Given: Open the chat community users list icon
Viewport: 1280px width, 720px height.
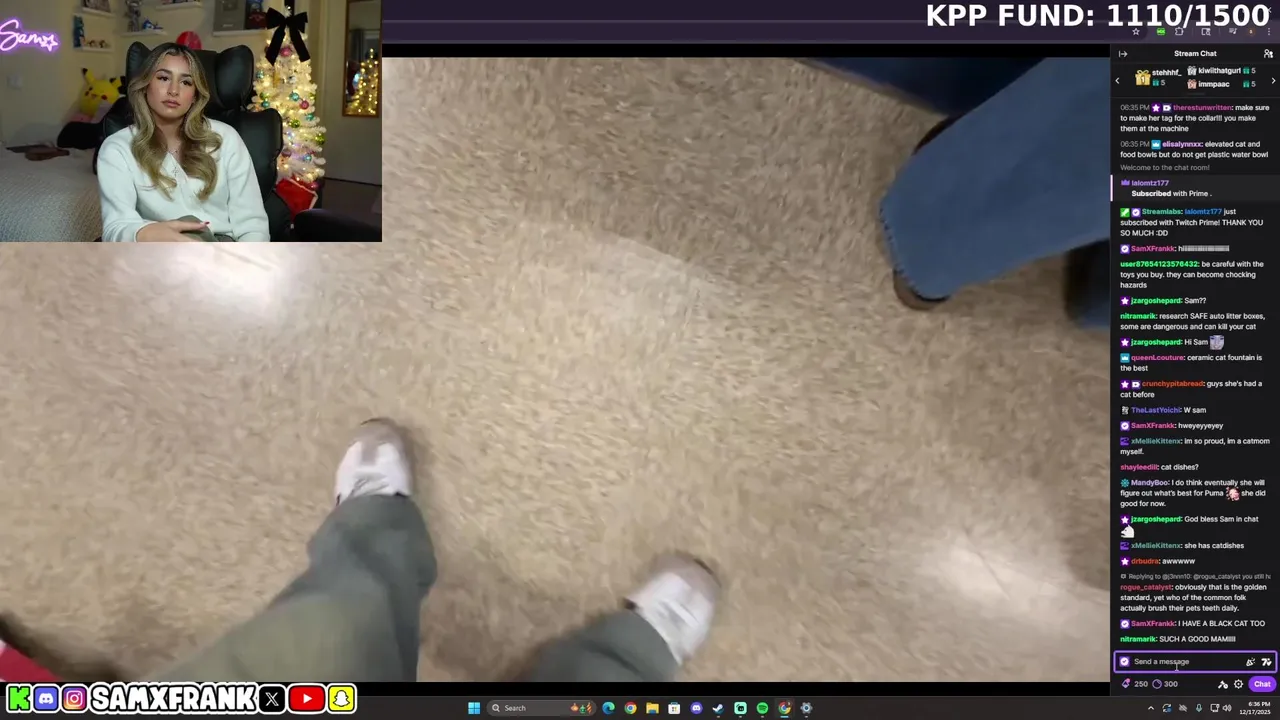Looking at the screenshot, I should pyautogui.click(x=1268, y=54).
